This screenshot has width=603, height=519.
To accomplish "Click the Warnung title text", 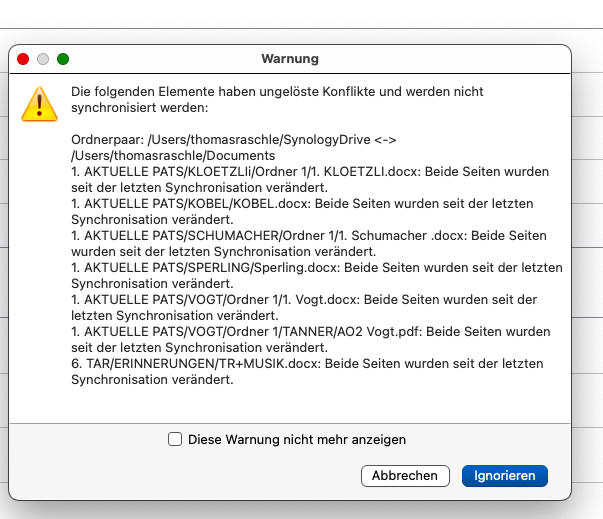I will pyautogui.click(x=290, y=59).
